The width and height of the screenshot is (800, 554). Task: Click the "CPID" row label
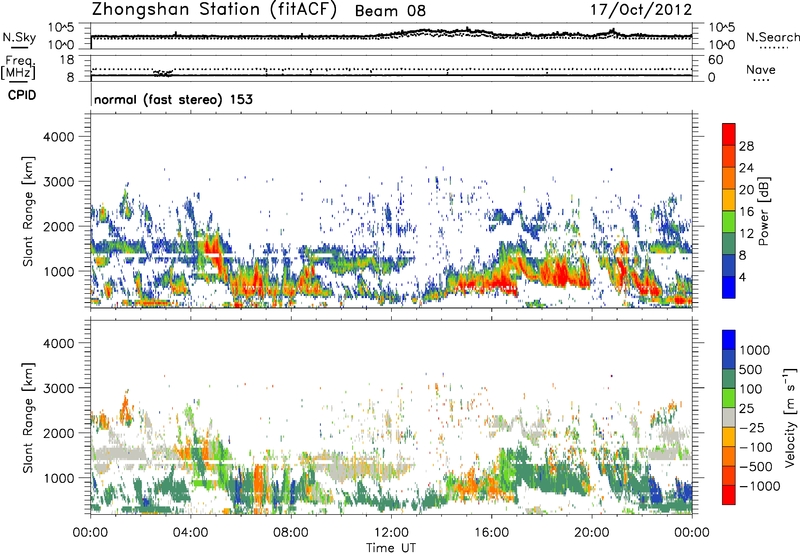pos(21,95)
